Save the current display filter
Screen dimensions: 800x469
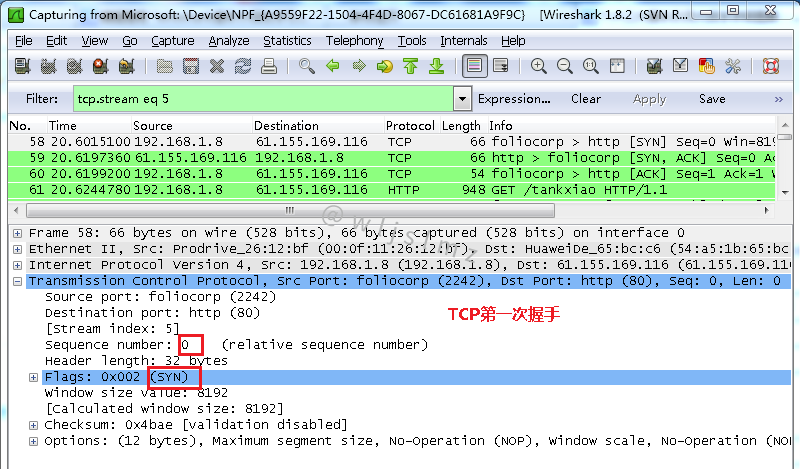pyautogui.click(x=712, y=99)
